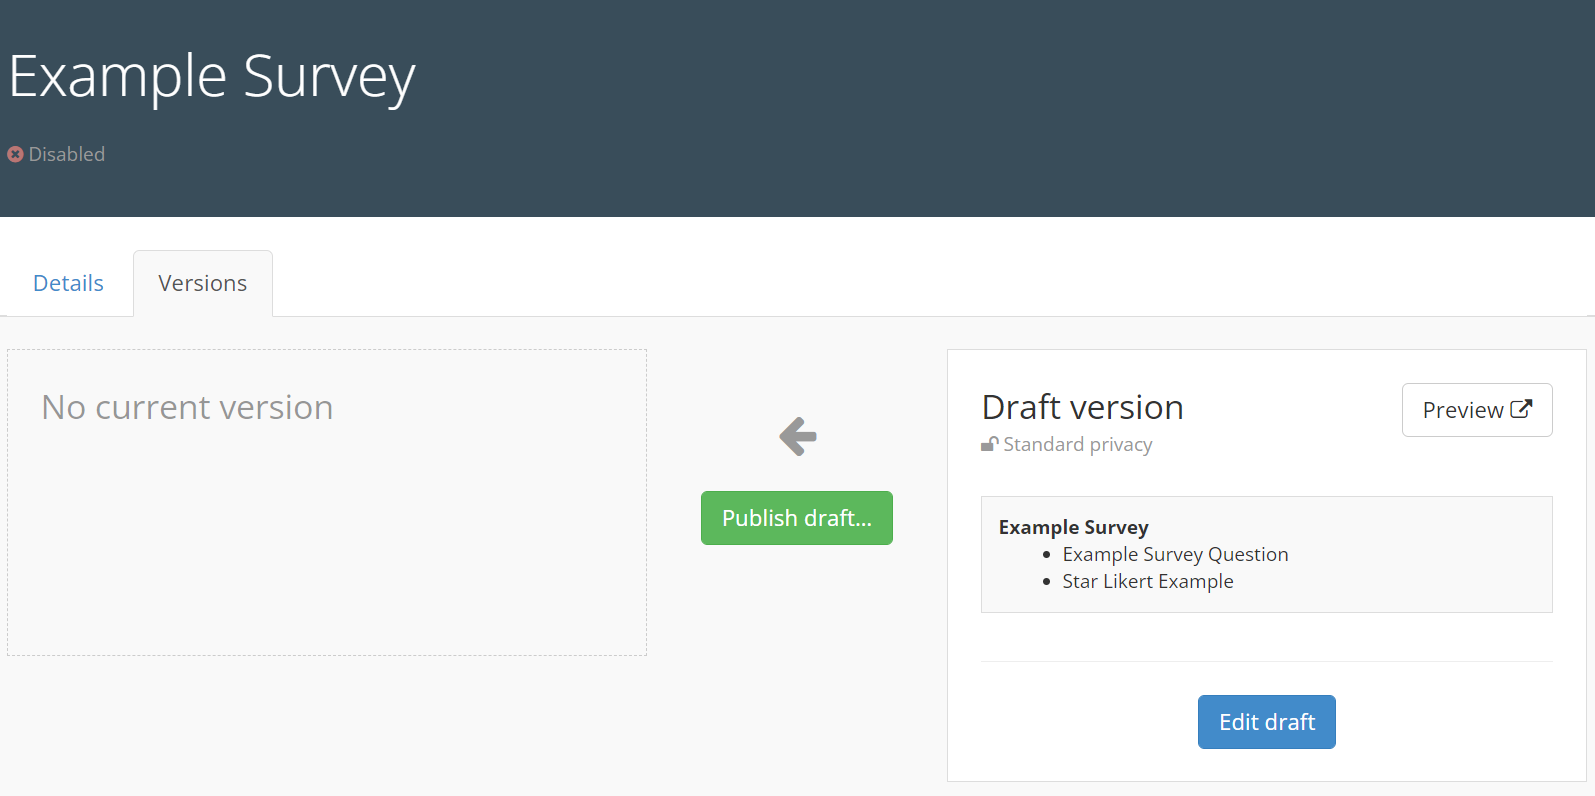1595x796 pixels.
Task: Click the divider line above Edit draft
Action: [1266, 661]
